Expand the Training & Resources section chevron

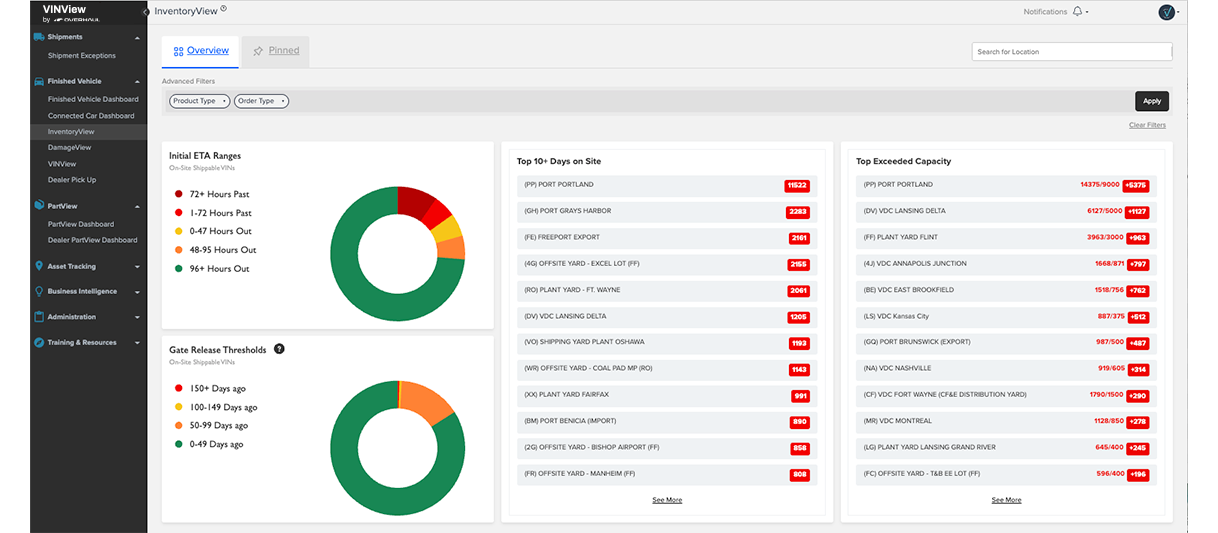click(x=137, y=343)
